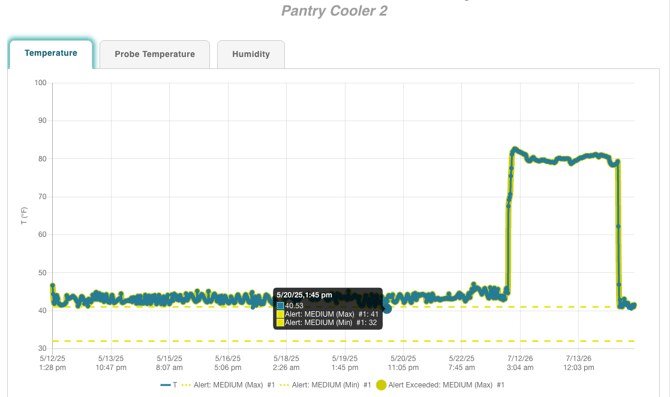Image resolution: width=670 pixels, height=397 pixels.
Task: Click the x-axis label 5/22/25 7:45 am
Action: [461, 363]
